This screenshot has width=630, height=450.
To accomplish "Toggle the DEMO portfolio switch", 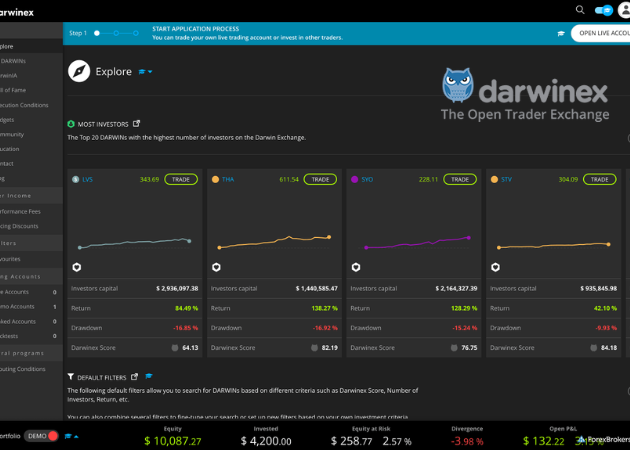I will [x=51, y=436].
